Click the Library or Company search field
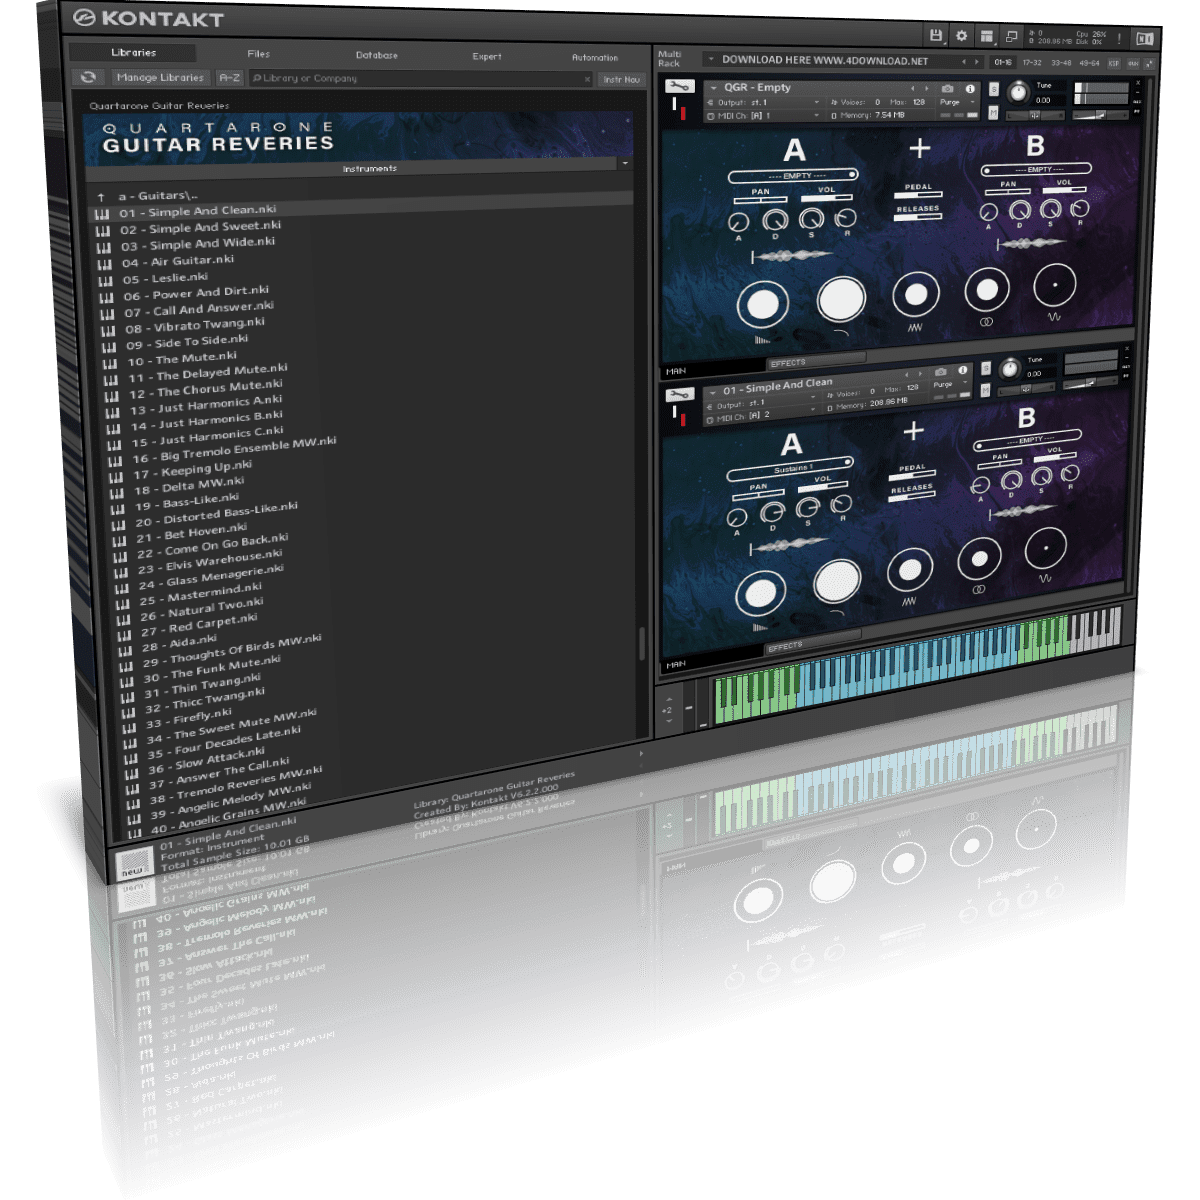 point(420,79)
